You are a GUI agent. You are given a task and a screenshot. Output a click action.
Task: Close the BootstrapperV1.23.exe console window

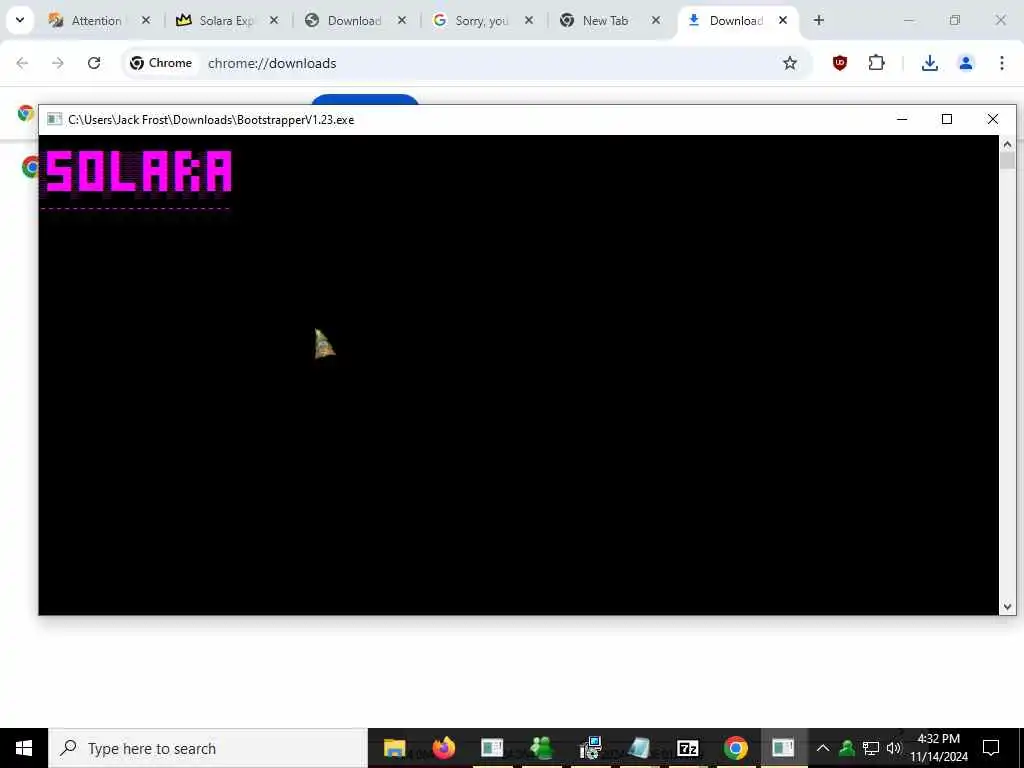993,119
